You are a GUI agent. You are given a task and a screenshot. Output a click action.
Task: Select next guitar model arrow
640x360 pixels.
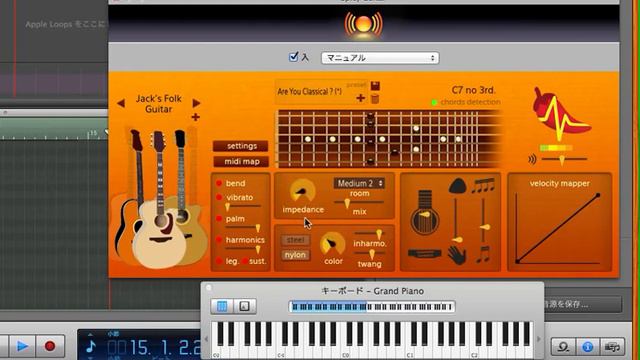coord(196,103)
